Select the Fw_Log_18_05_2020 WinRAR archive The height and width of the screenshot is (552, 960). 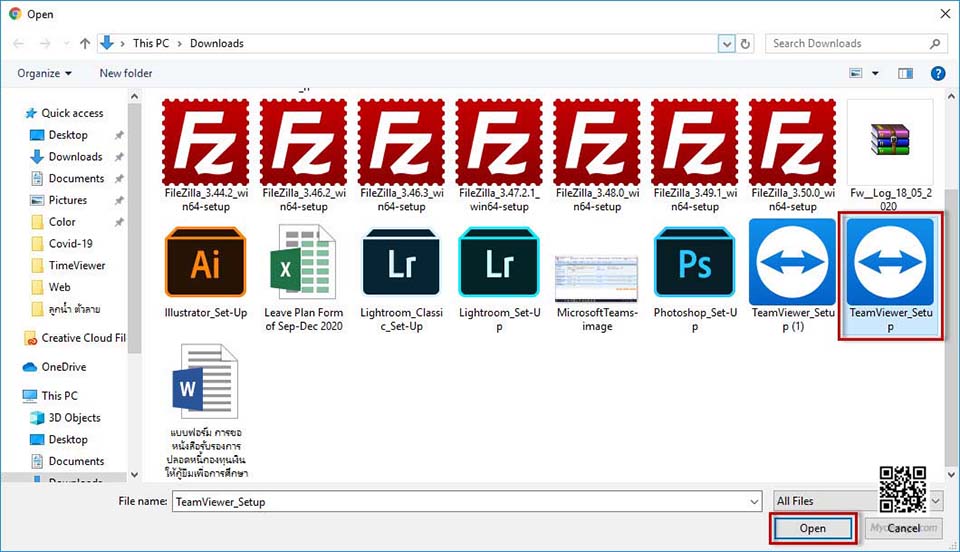click(x=890, y=140)
